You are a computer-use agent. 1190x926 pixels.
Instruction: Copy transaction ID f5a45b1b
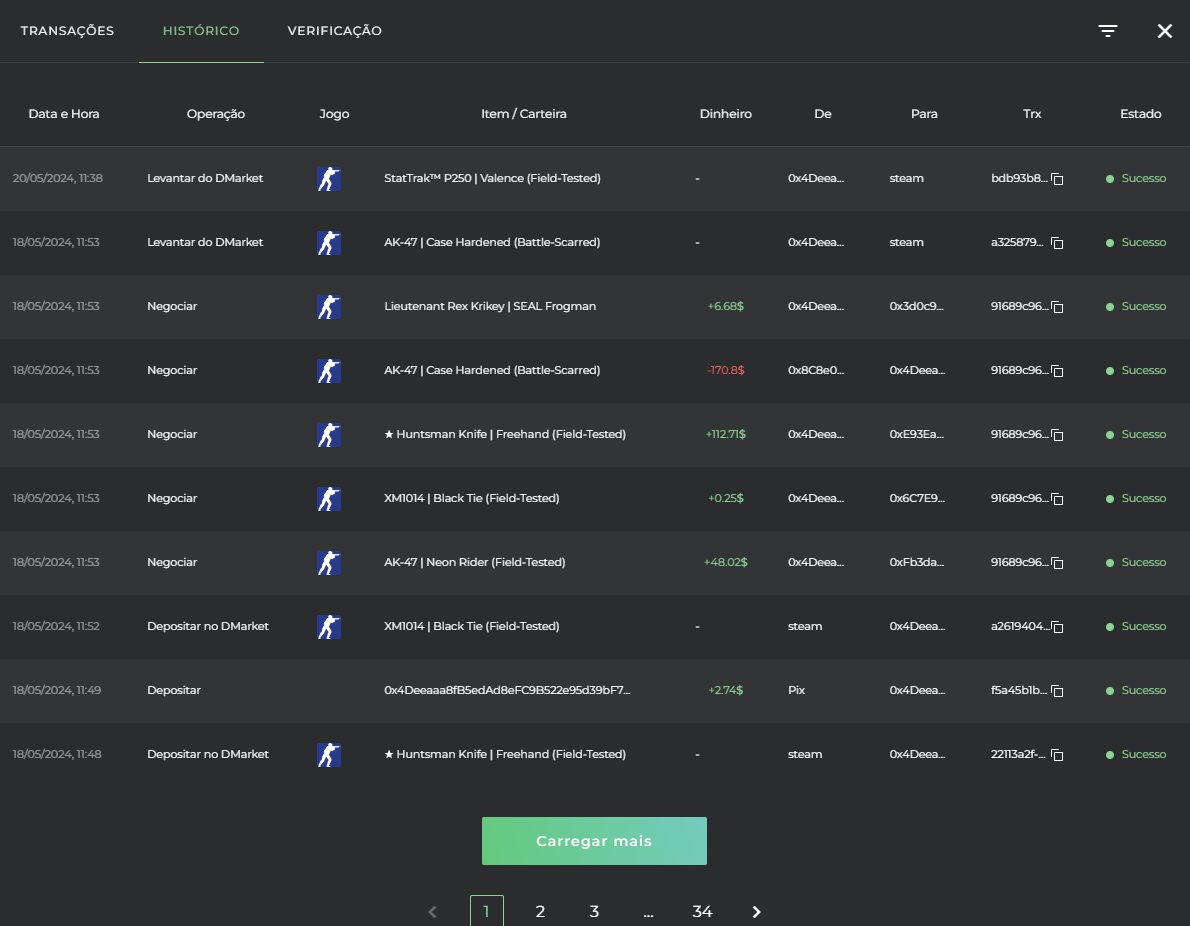(x=1057, y=691)
